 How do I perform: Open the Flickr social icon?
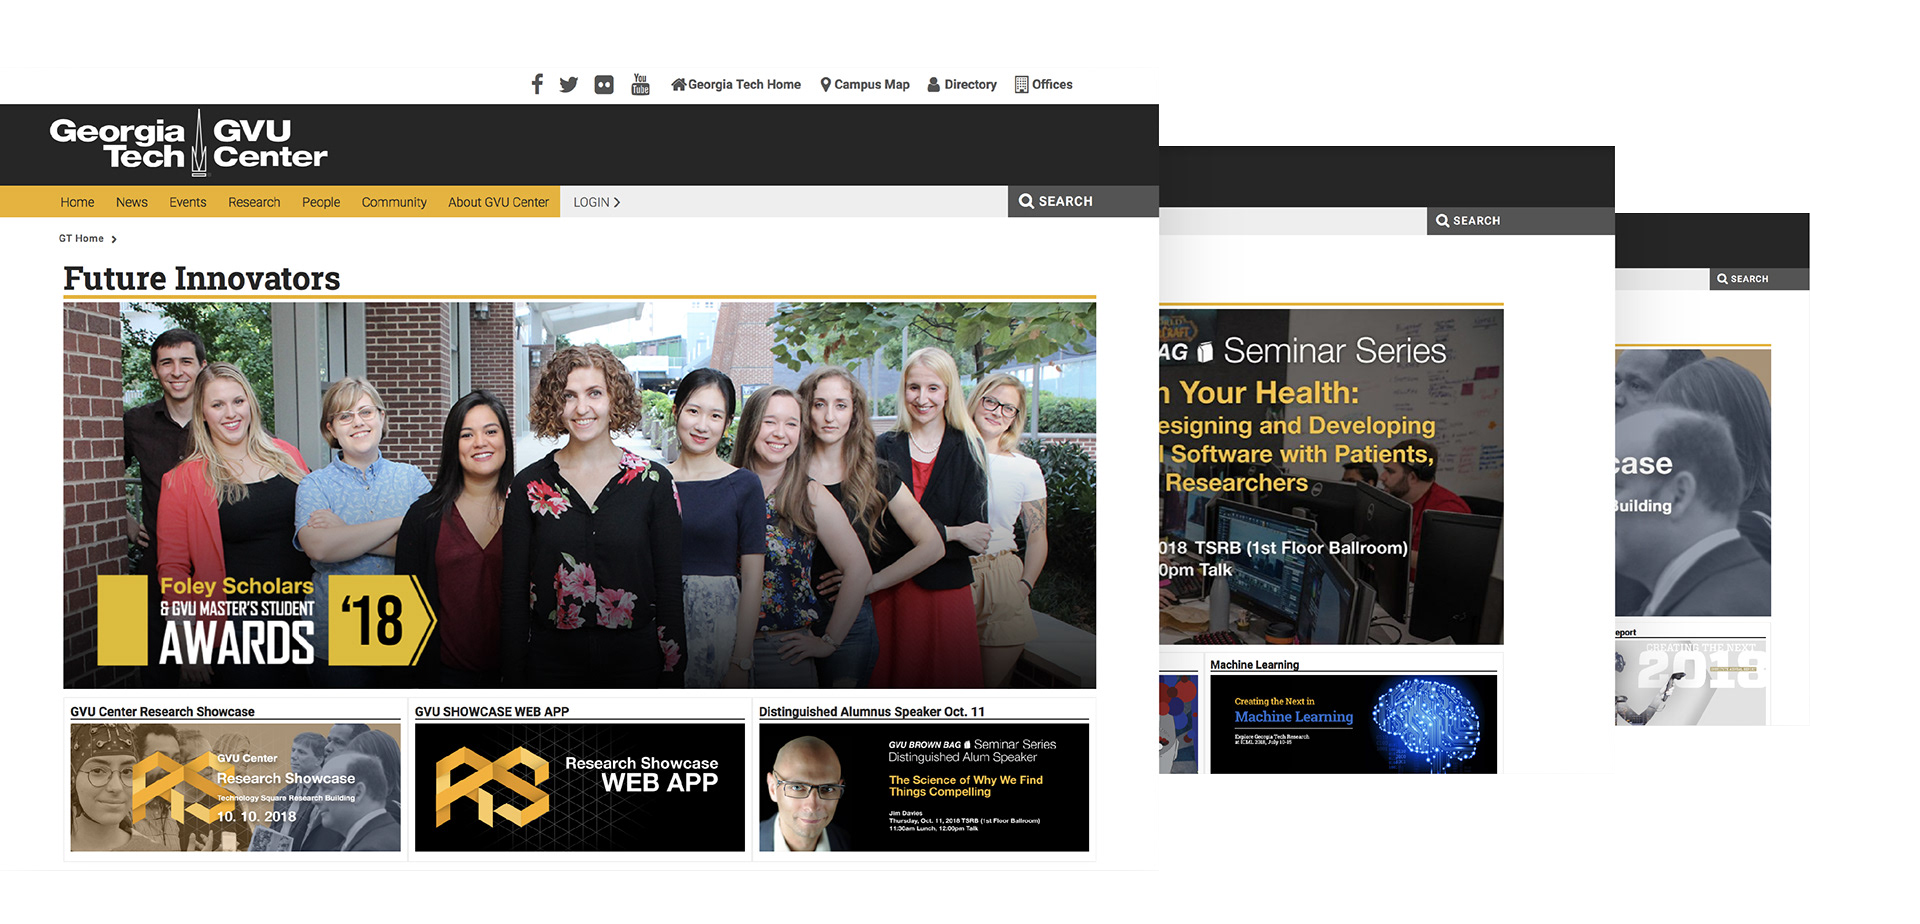coord(604,85)
